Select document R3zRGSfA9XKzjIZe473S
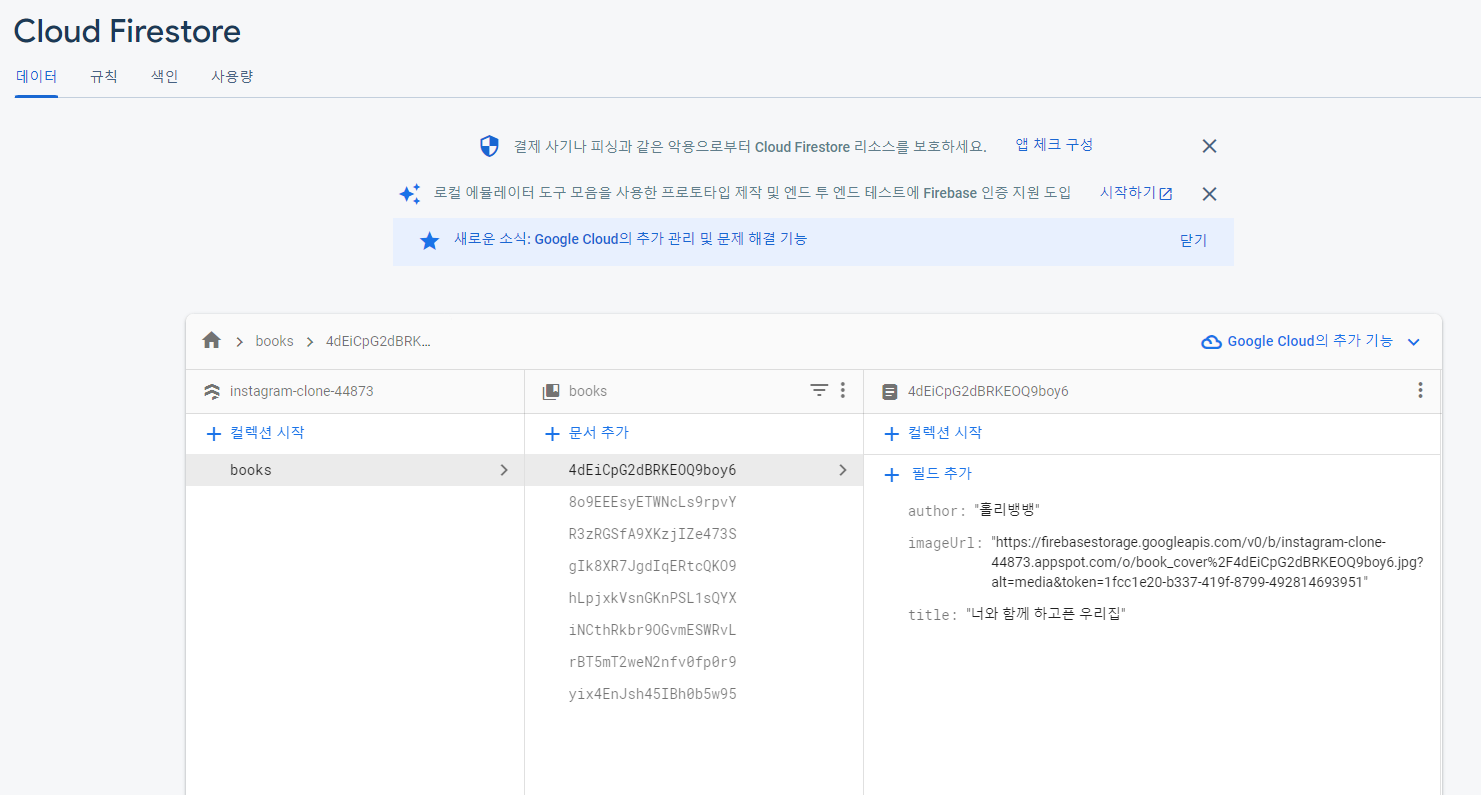The height and width of the screenshot is (795, 1481). (694, 534)
